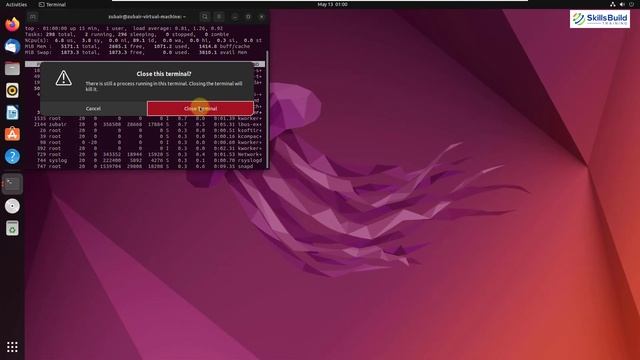Launch Thunderbird Mail from the dock

pos(12,47)
